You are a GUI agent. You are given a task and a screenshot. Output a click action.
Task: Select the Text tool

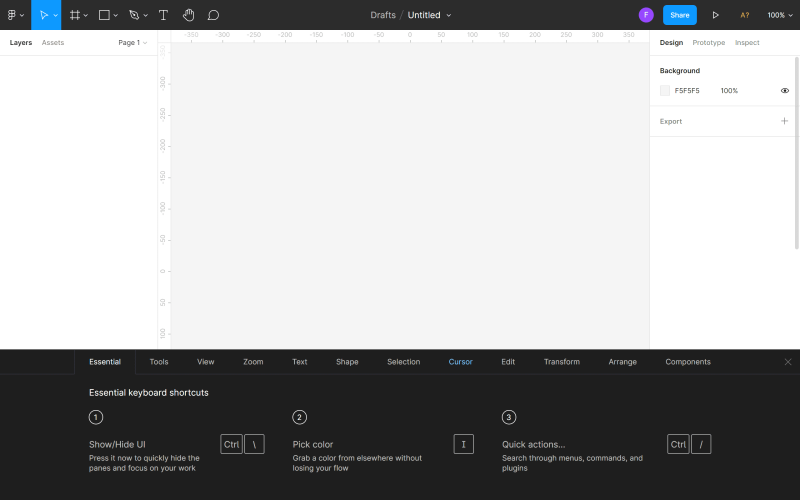163,15
